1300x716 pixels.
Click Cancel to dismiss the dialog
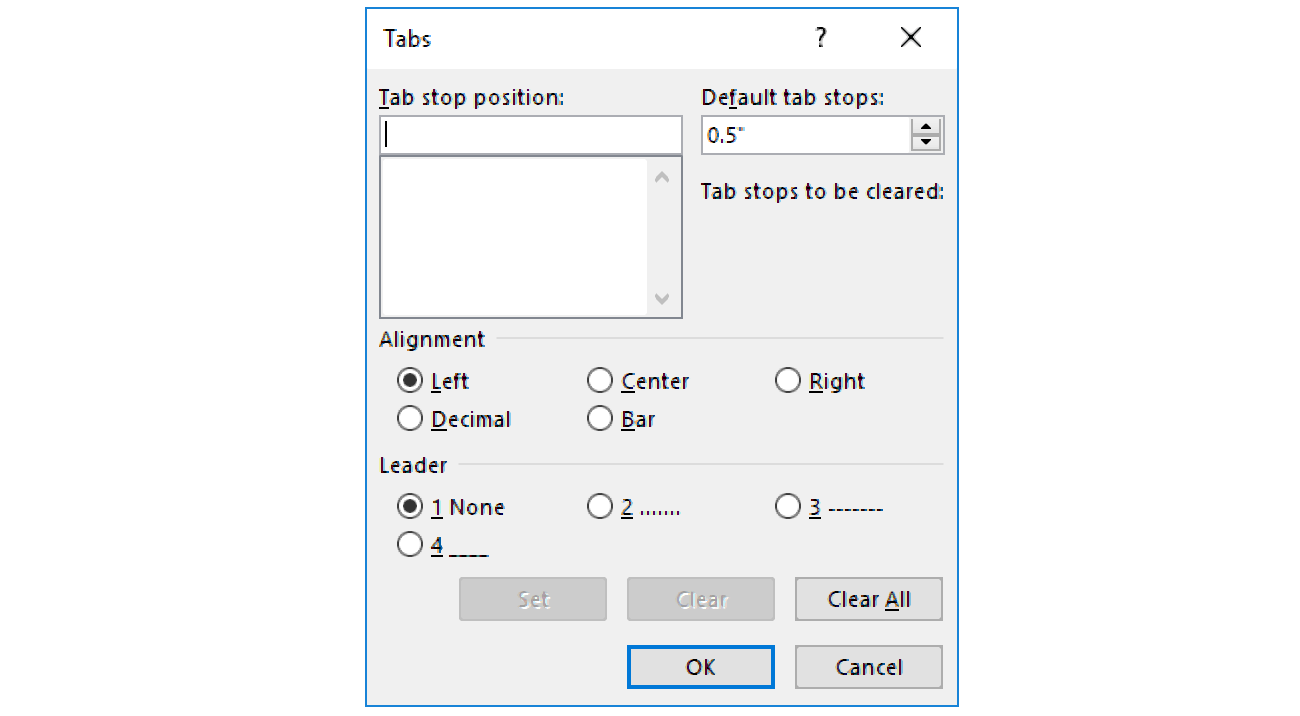pyautogui.click(x=868, y=667)
